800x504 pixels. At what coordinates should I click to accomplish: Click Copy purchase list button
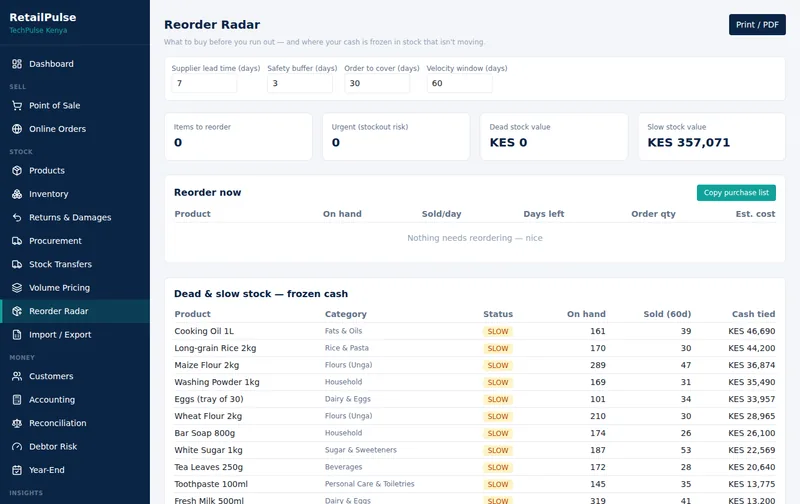[x=736, y=193]
